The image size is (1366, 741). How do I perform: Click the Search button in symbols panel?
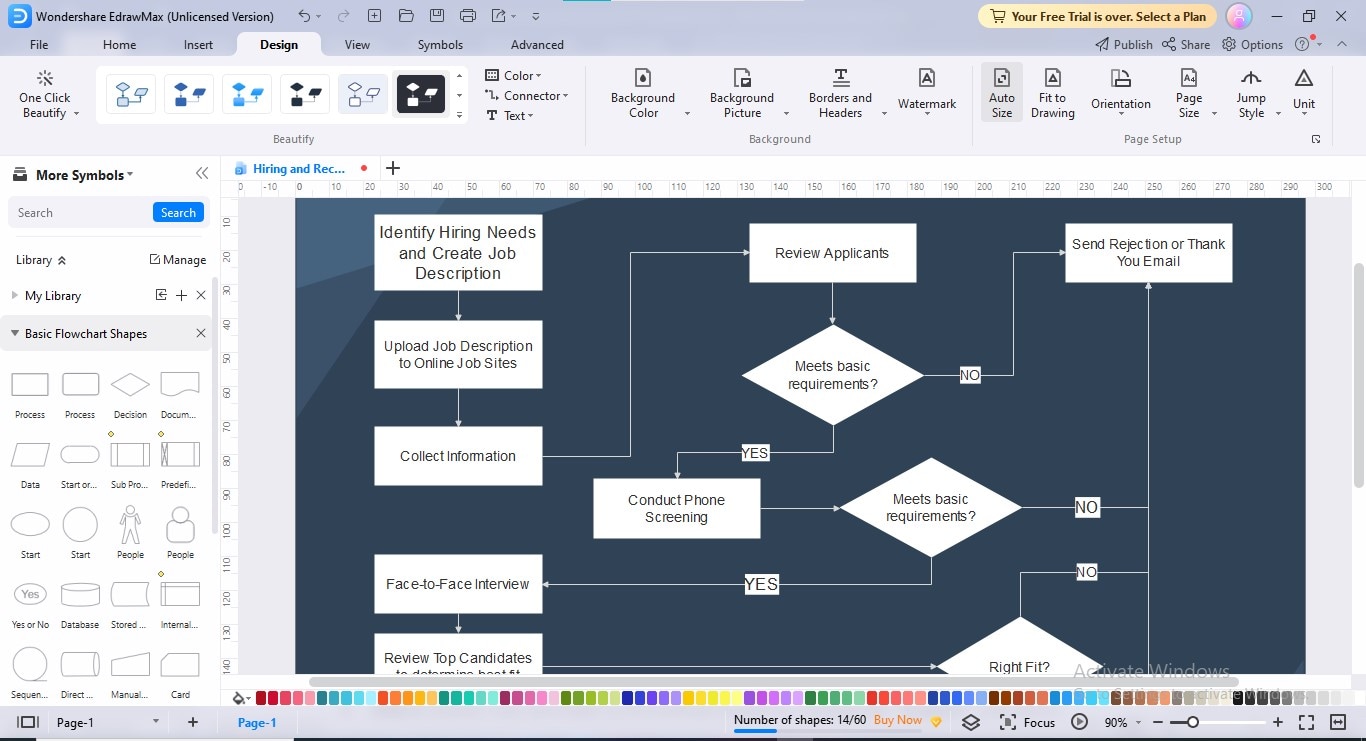[x=178, y=212]
